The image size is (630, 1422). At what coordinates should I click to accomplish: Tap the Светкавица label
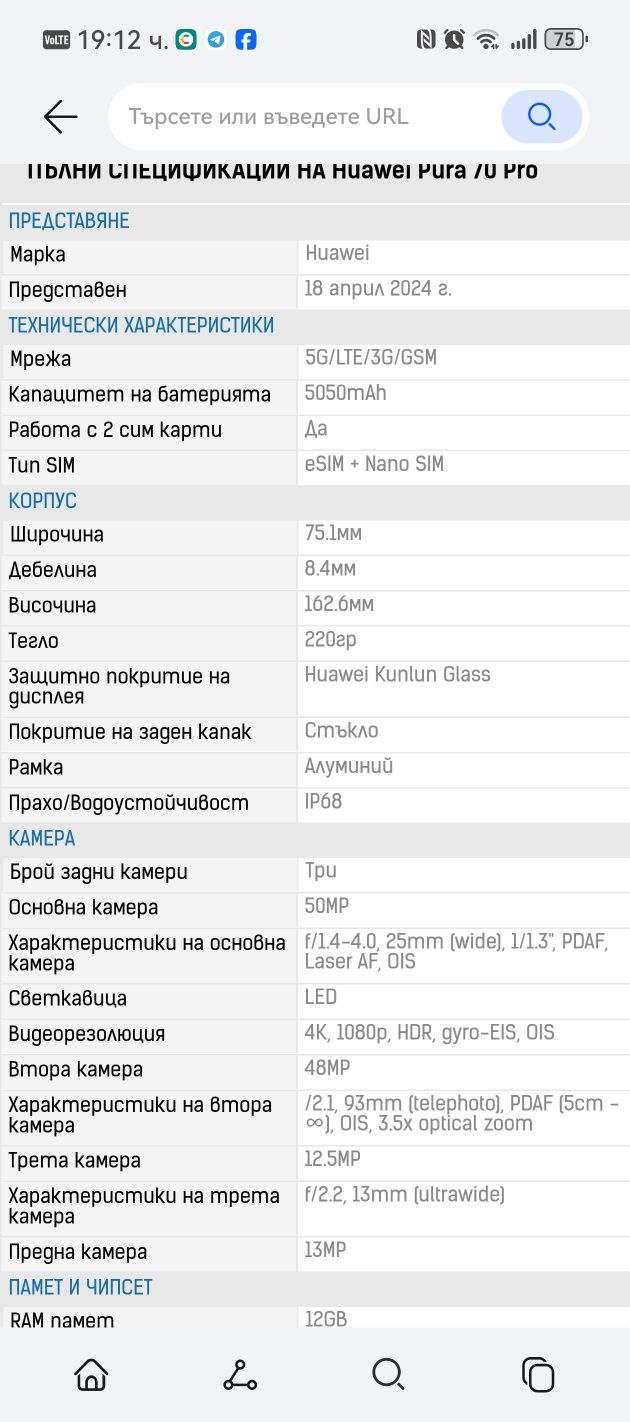[x=67, y=999]
